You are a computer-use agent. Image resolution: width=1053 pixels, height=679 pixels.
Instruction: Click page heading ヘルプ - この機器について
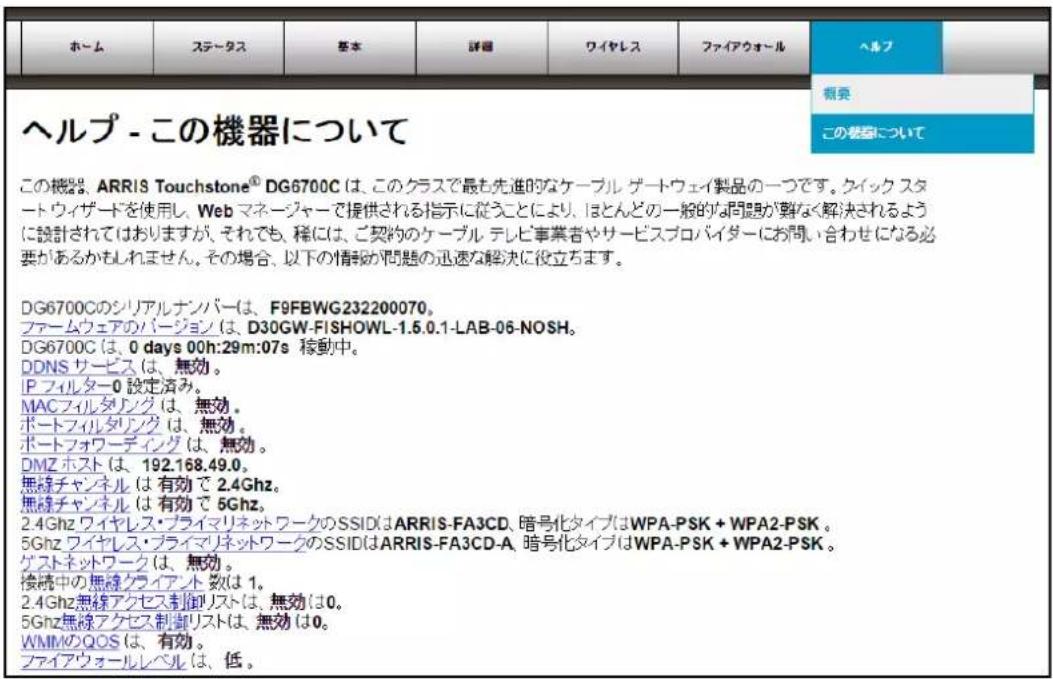(215, 130)
